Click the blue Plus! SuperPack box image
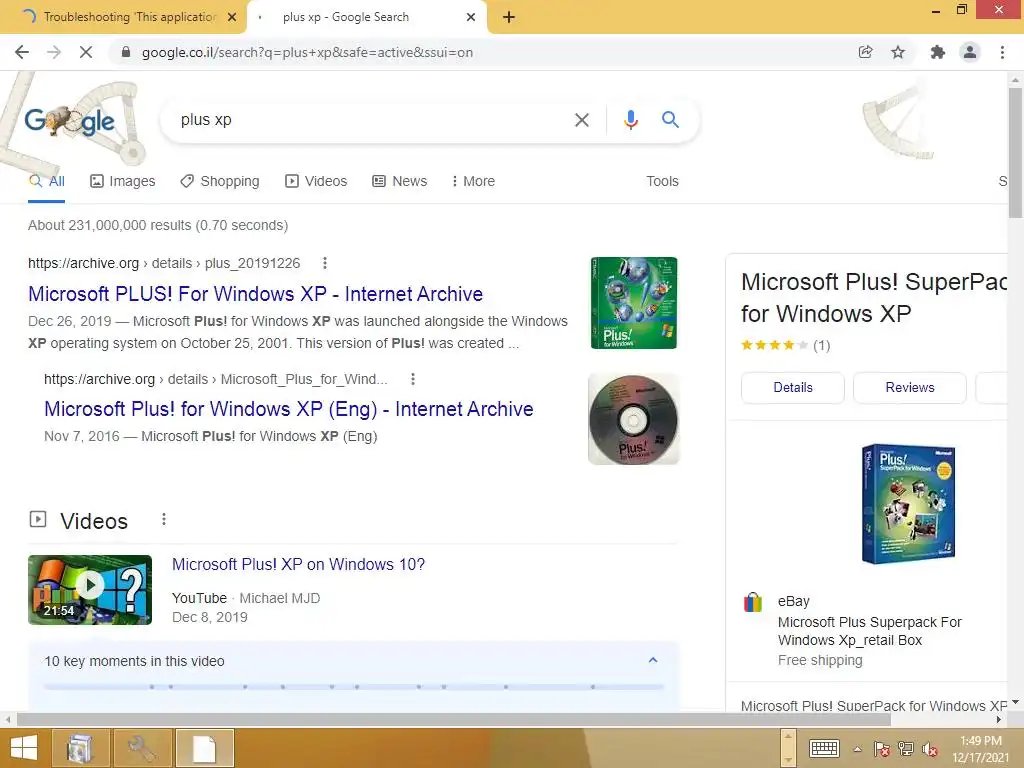 (x=908, y=504)
